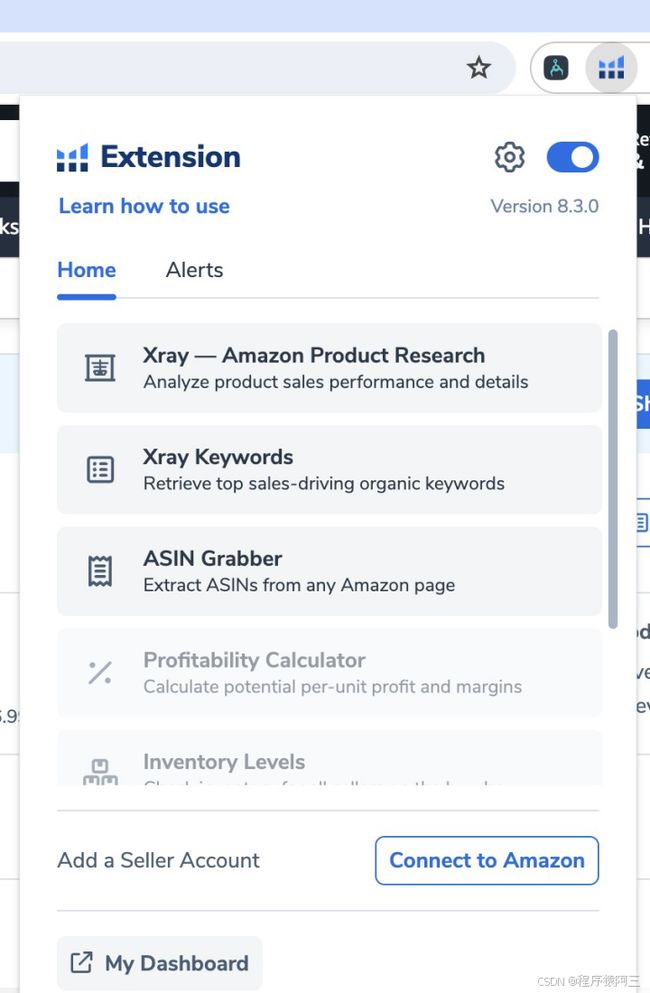Viewport: 650px width, 993px height.
Task: Click Connect to Amazon button
Action: click(487, 860)
